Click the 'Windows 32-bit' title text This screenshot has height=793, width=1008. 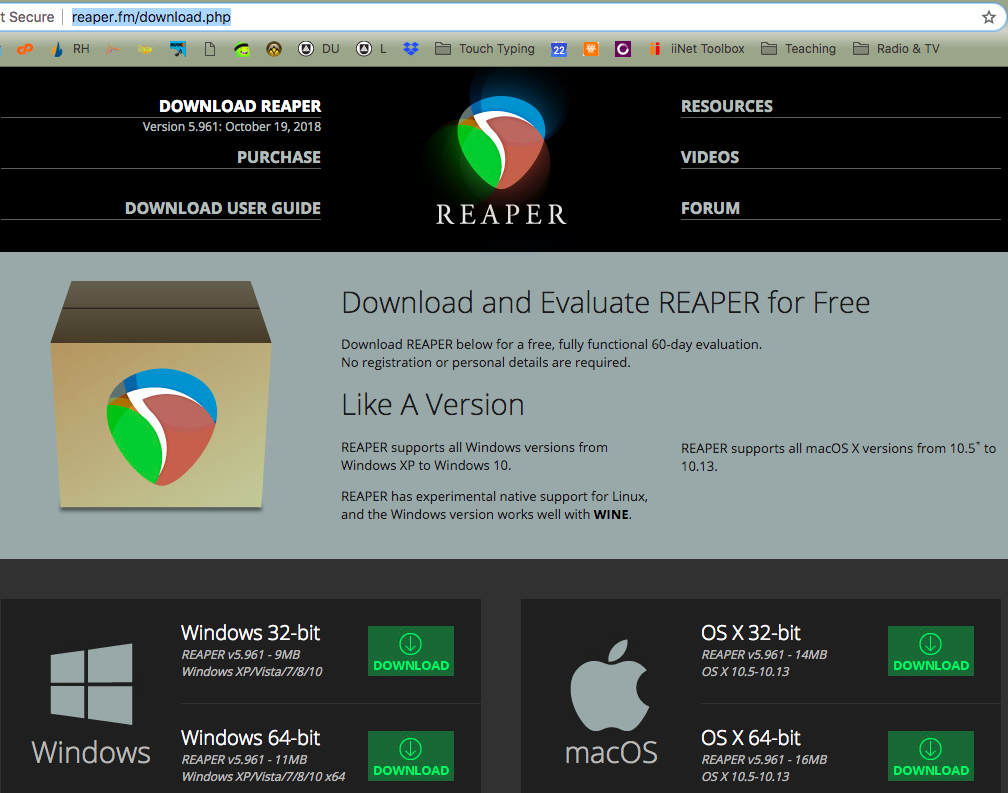click(x=250, y=633)
